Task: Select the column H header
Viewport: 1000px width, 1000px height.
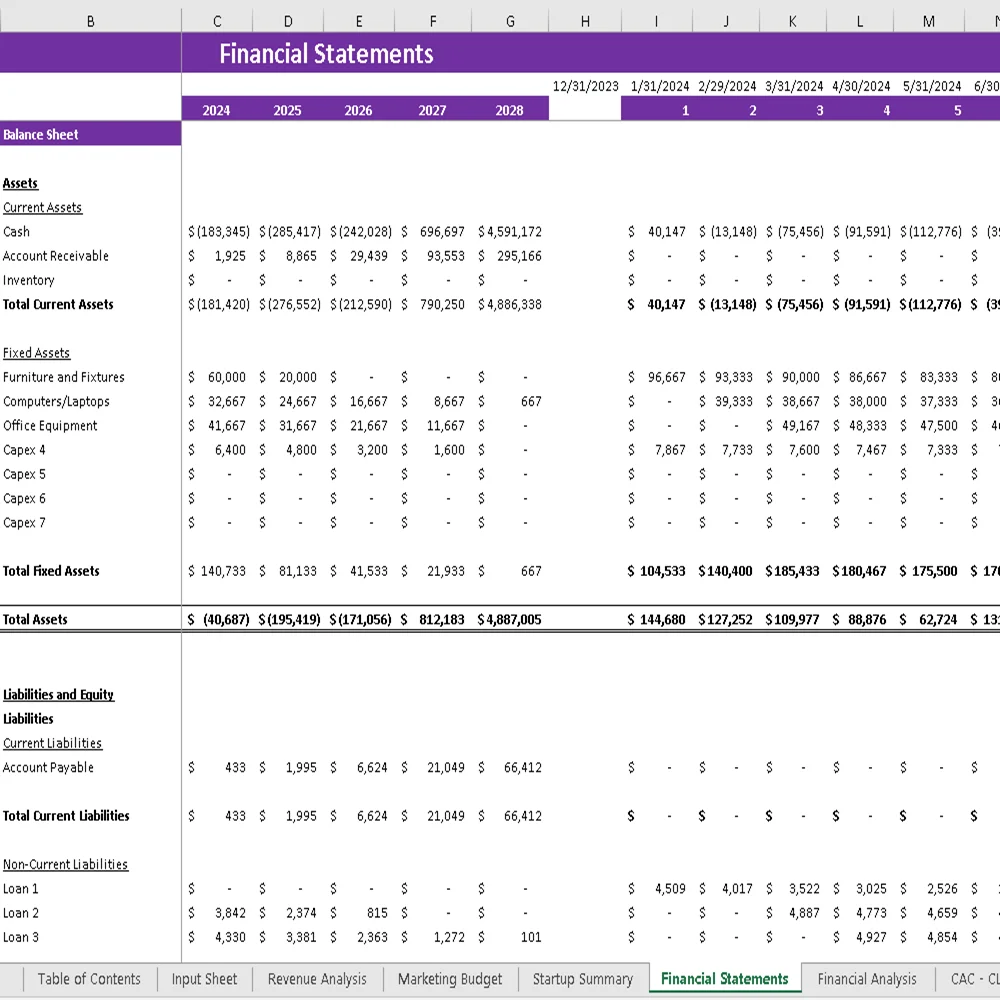Action: pyautogui.click(x=585, y=20)
